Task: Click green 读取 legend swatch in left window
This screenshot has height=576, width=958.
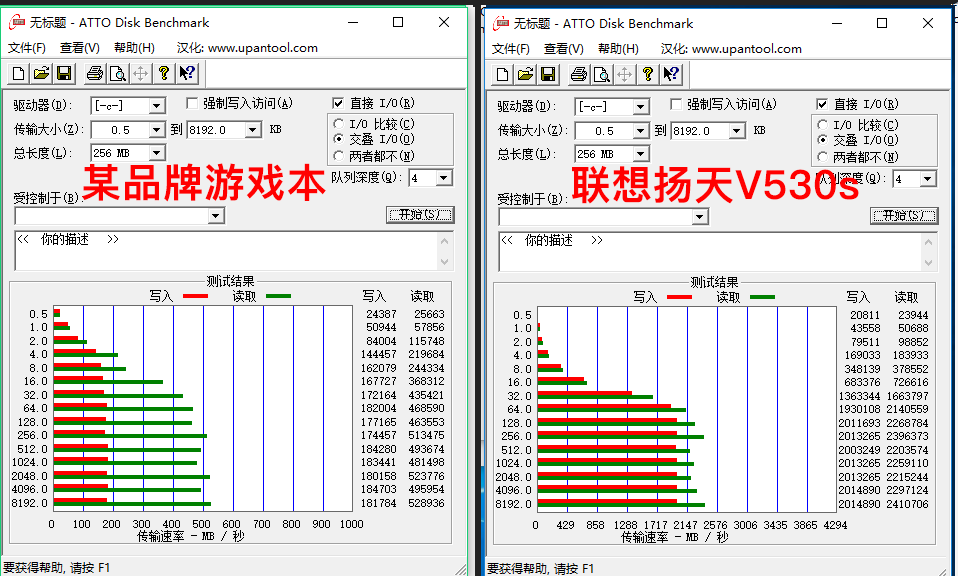Action: click(x=279, y=296)
